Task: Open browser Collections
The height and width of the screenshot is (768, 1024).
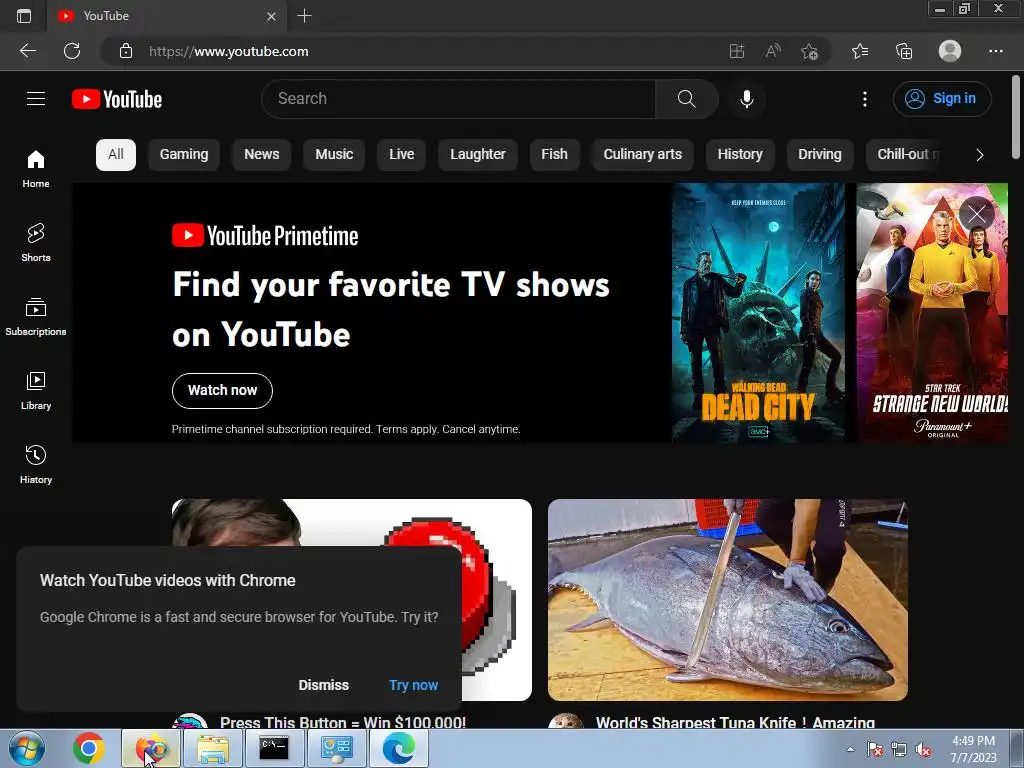Action: 904,51
